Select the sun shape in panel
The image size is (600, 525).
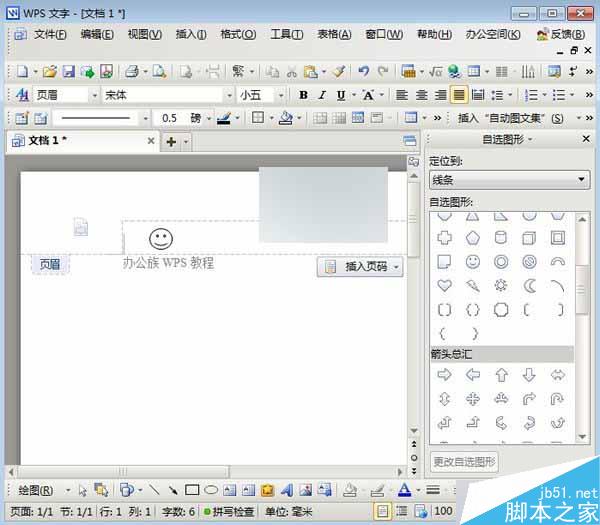coord(501,285)
